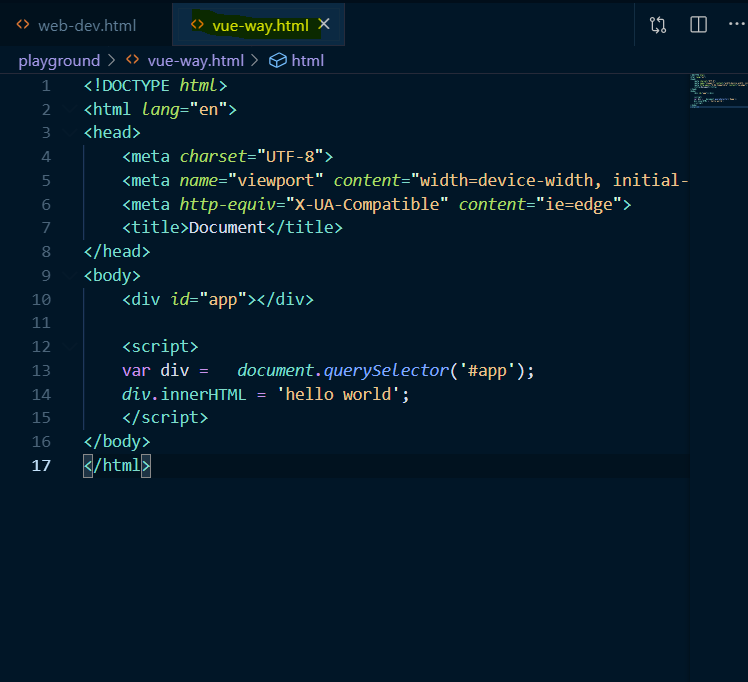Viewport: 748px width, 682px height.
Task: Close the vue-way.html tab
Action: (x=324, y=24)
